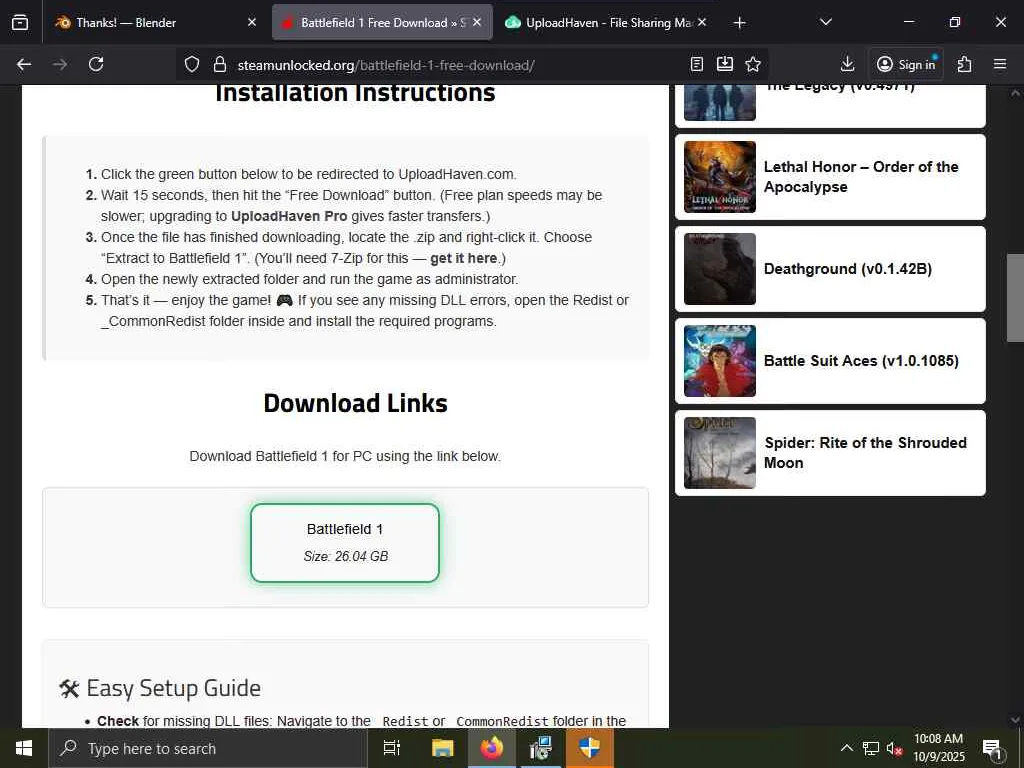This screenshot has height=768, width=1024.
Task: Open tracking protection shield icon
Action: click(x=191, y=65)
